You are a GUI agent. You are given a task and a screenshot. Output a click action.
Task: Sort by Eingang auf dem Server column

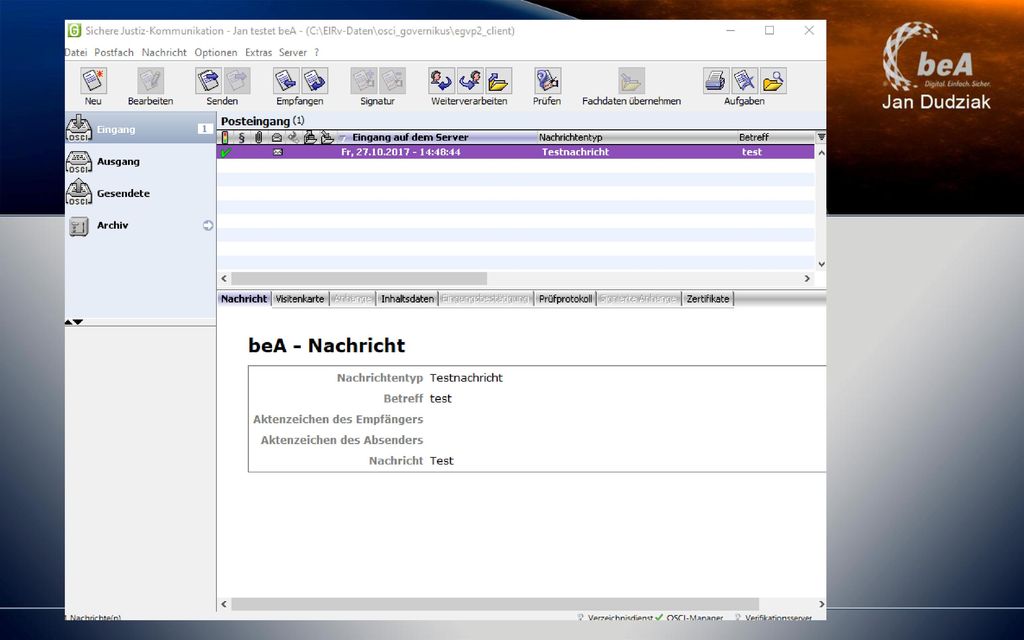(410, 138)
